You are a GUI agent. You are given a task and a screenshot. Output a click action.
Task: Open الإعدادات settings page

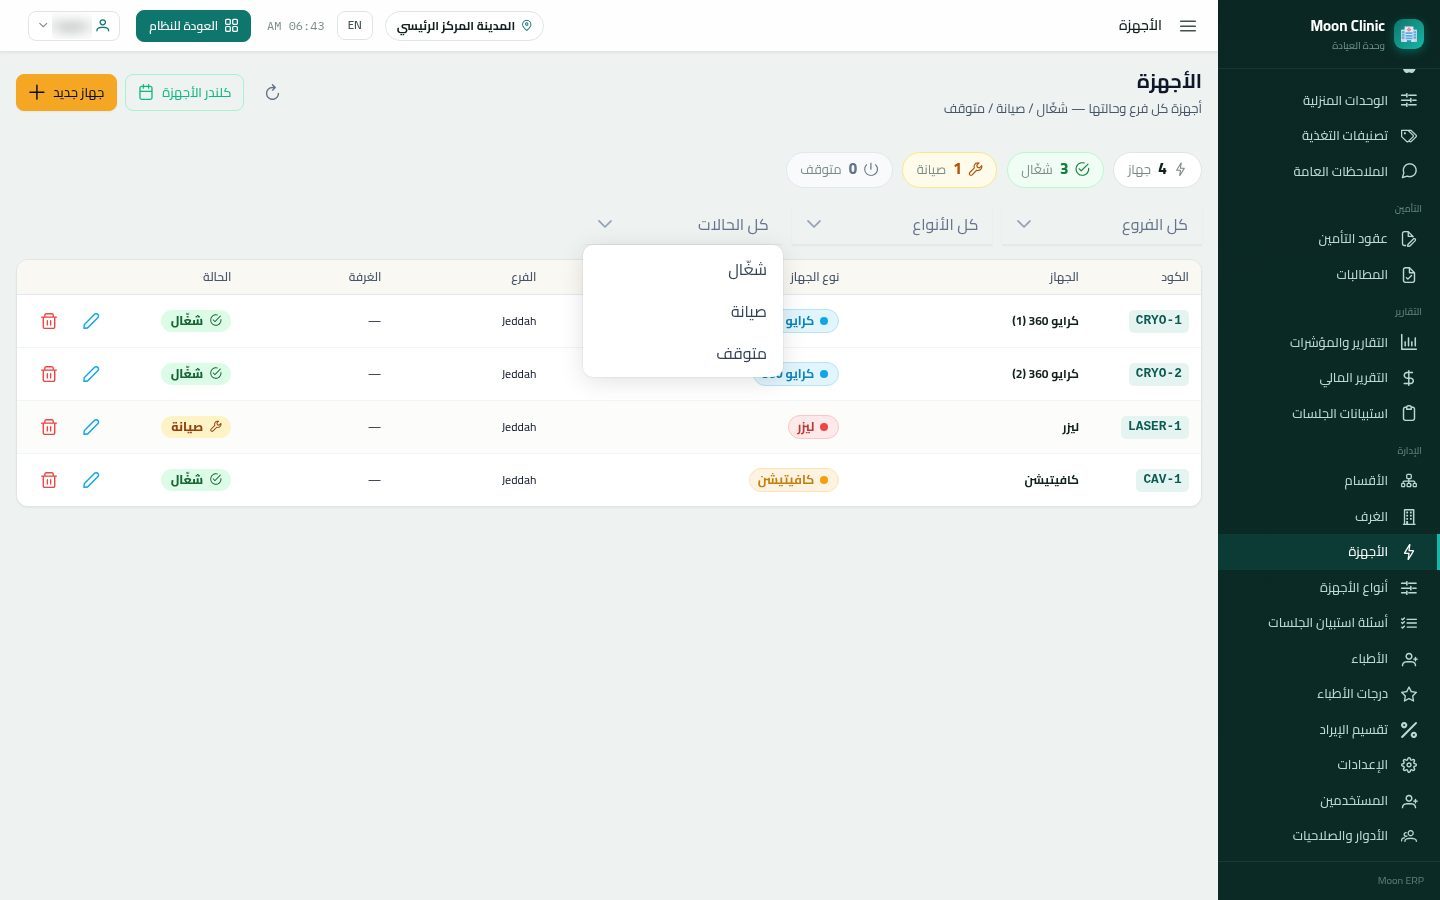point(1328,765)
